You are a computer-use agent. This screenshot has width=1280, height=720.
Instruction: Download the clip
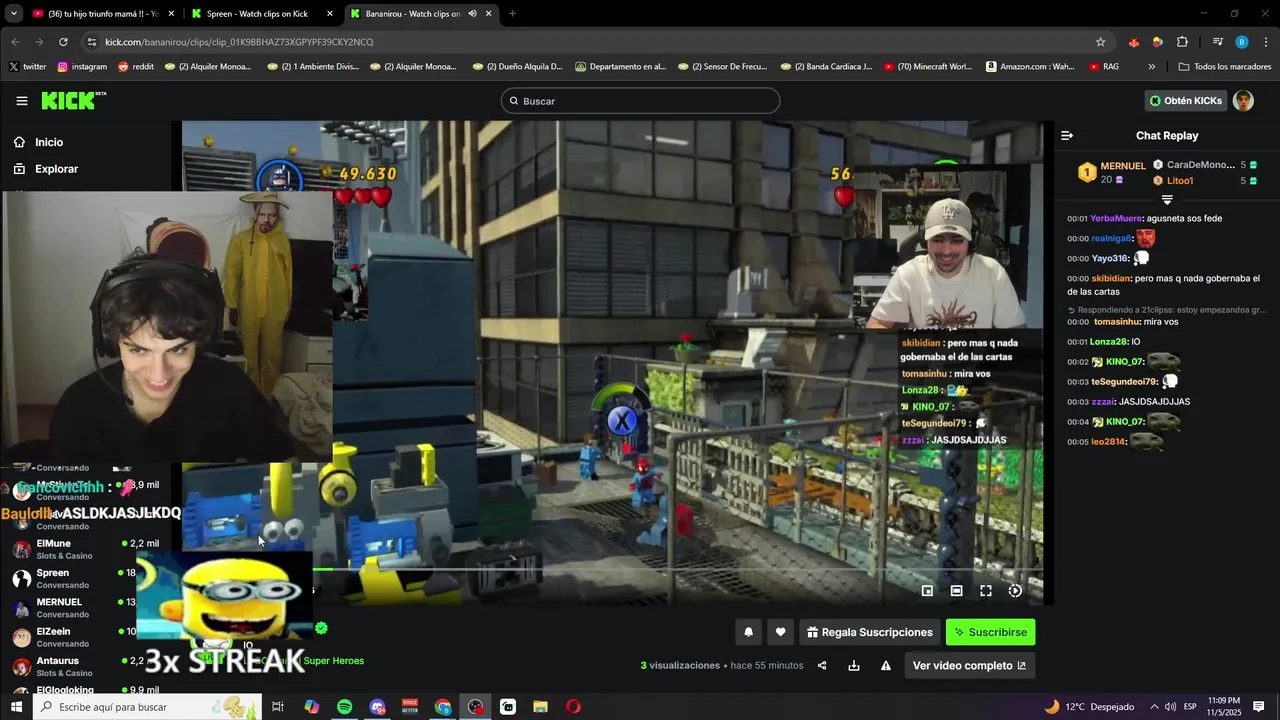(x=854, y=666)
